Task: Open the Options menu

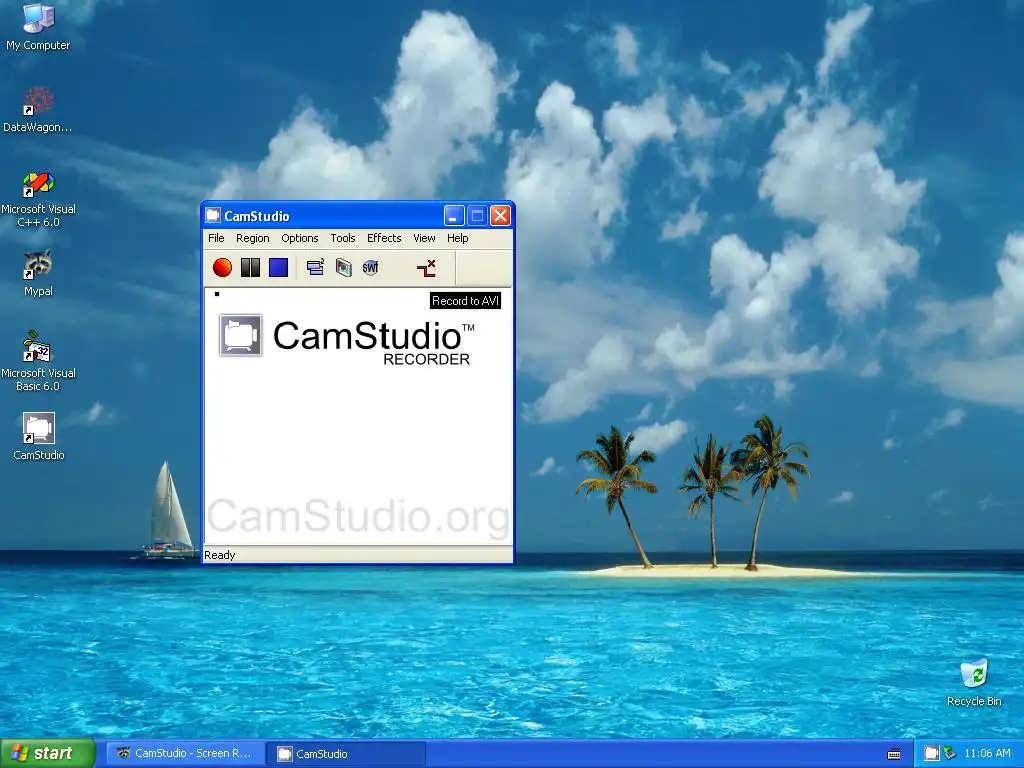Action: pos(300,238)
